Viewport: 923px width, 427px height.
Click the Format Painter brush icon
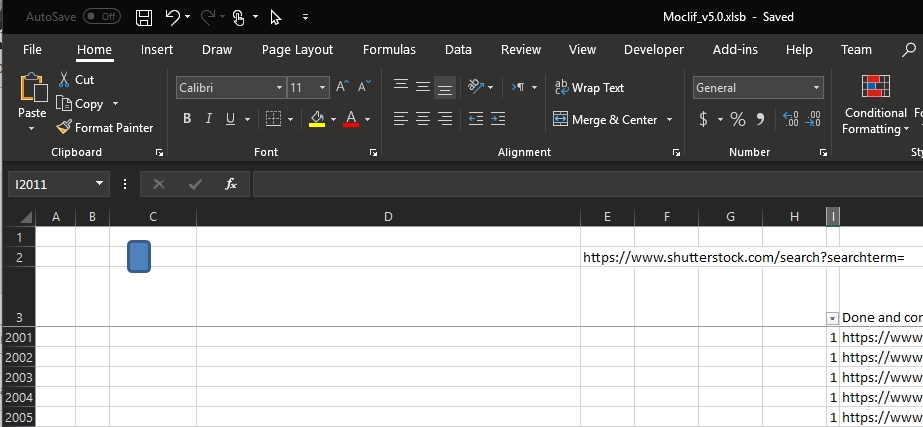(64, 127)
